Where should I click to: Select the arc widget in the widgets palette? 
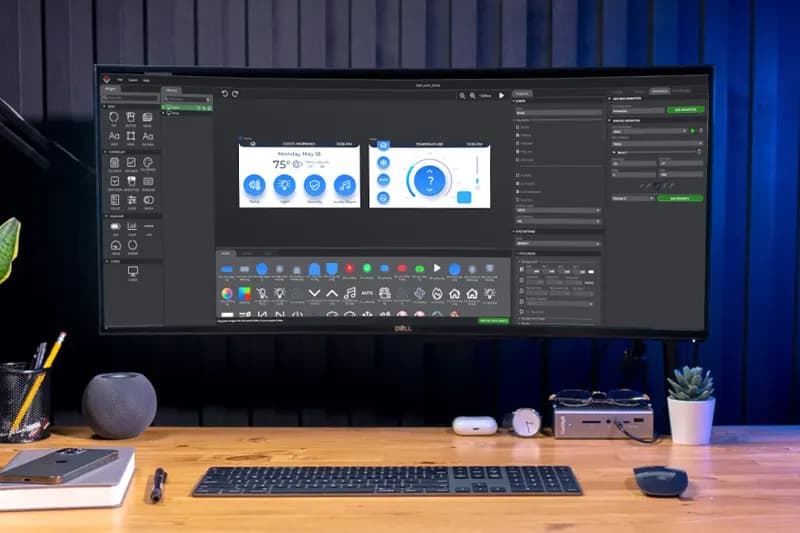click(114, 118)
